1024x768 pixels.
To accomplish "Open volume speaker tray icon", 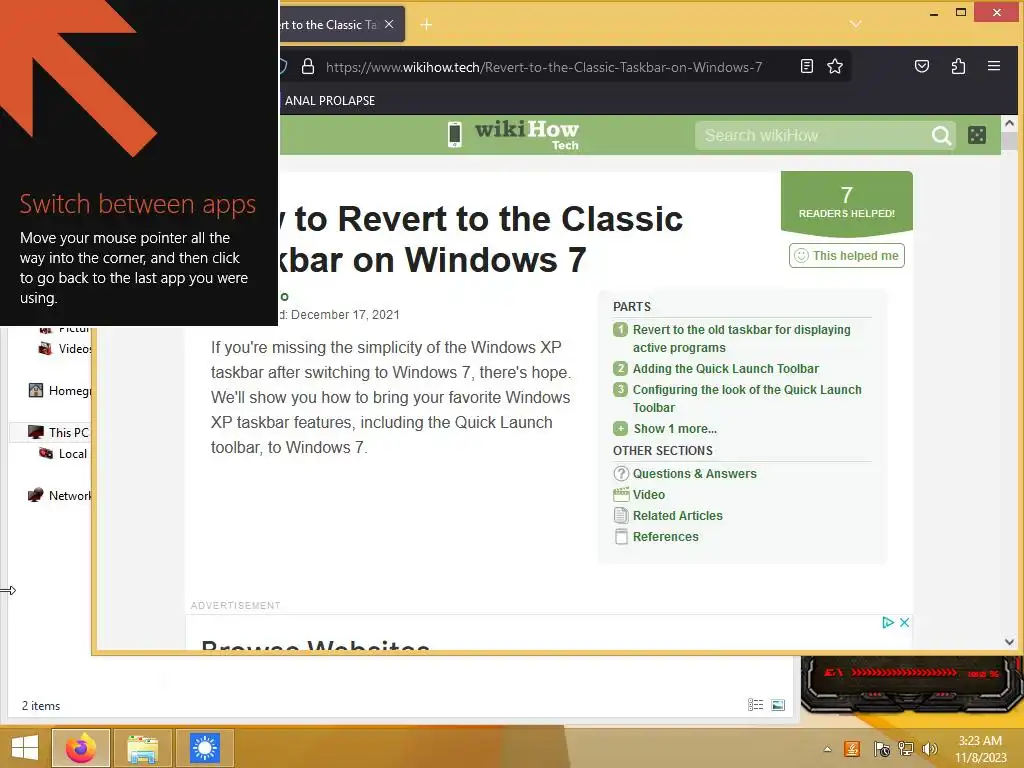I will coord(930,749).
